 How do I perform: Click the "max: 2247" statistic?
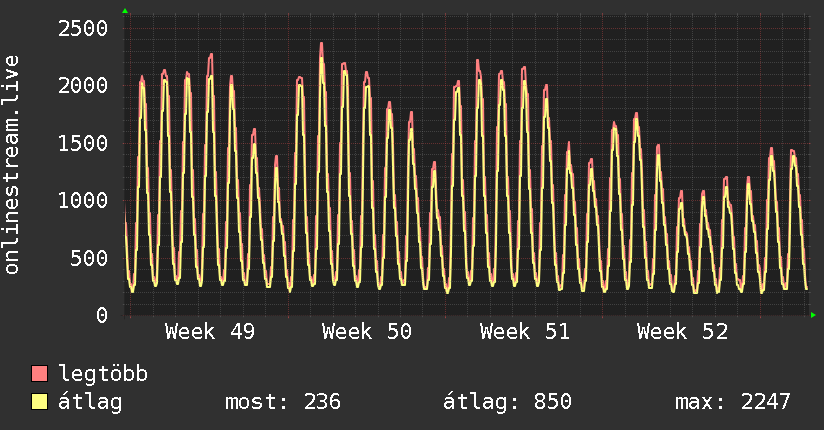[733, 402]
